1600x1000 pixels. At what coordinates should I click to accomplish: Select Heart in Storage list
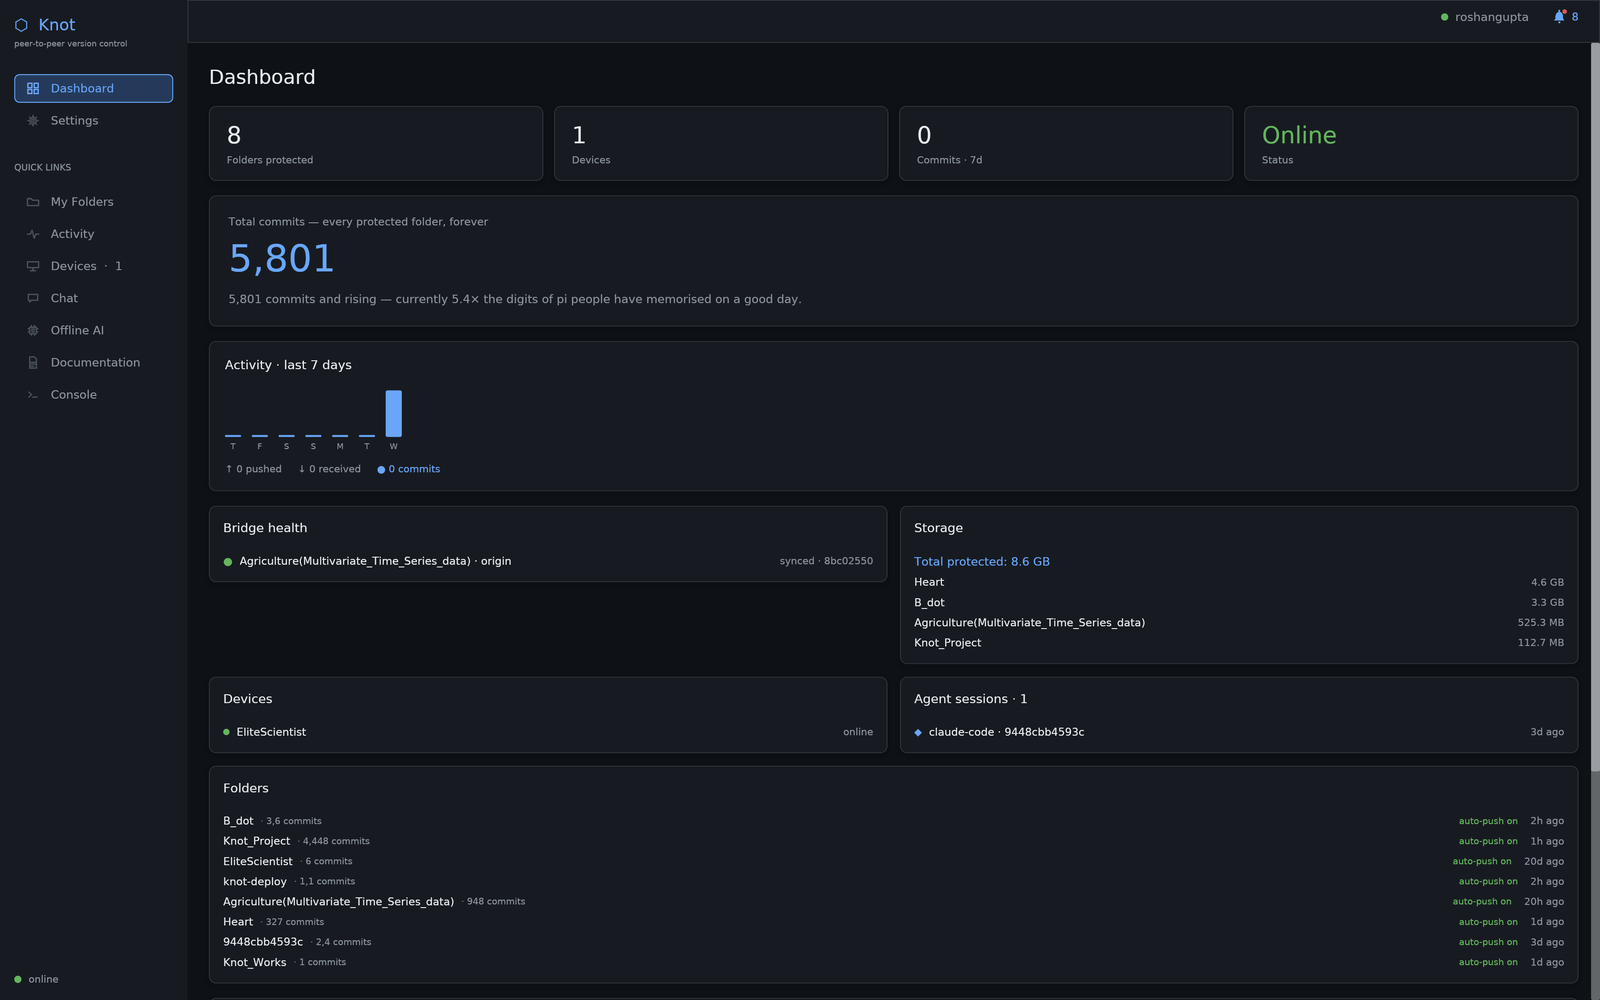pyautogui.click(x=929, y=582)
